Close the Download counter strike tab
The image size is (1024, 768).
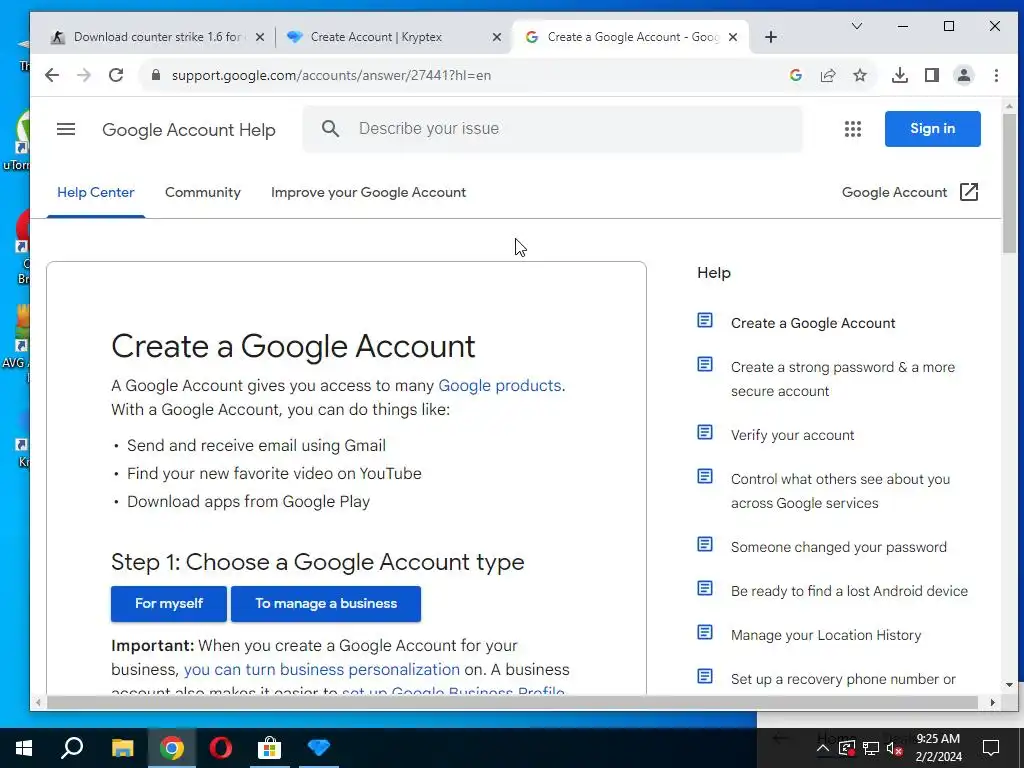tap(260, 37)
